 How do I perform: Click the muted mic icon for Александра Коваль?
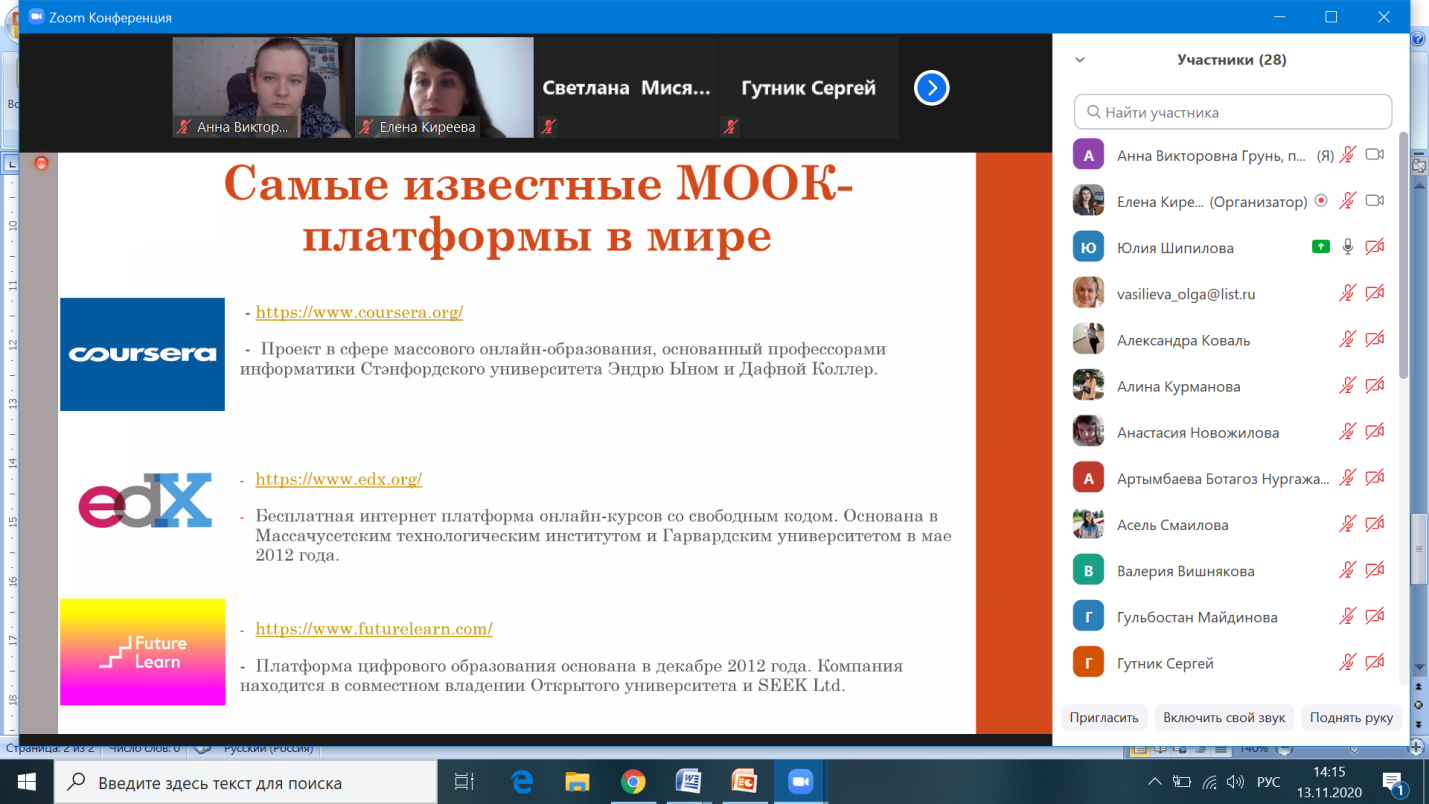click(1348, 340)
